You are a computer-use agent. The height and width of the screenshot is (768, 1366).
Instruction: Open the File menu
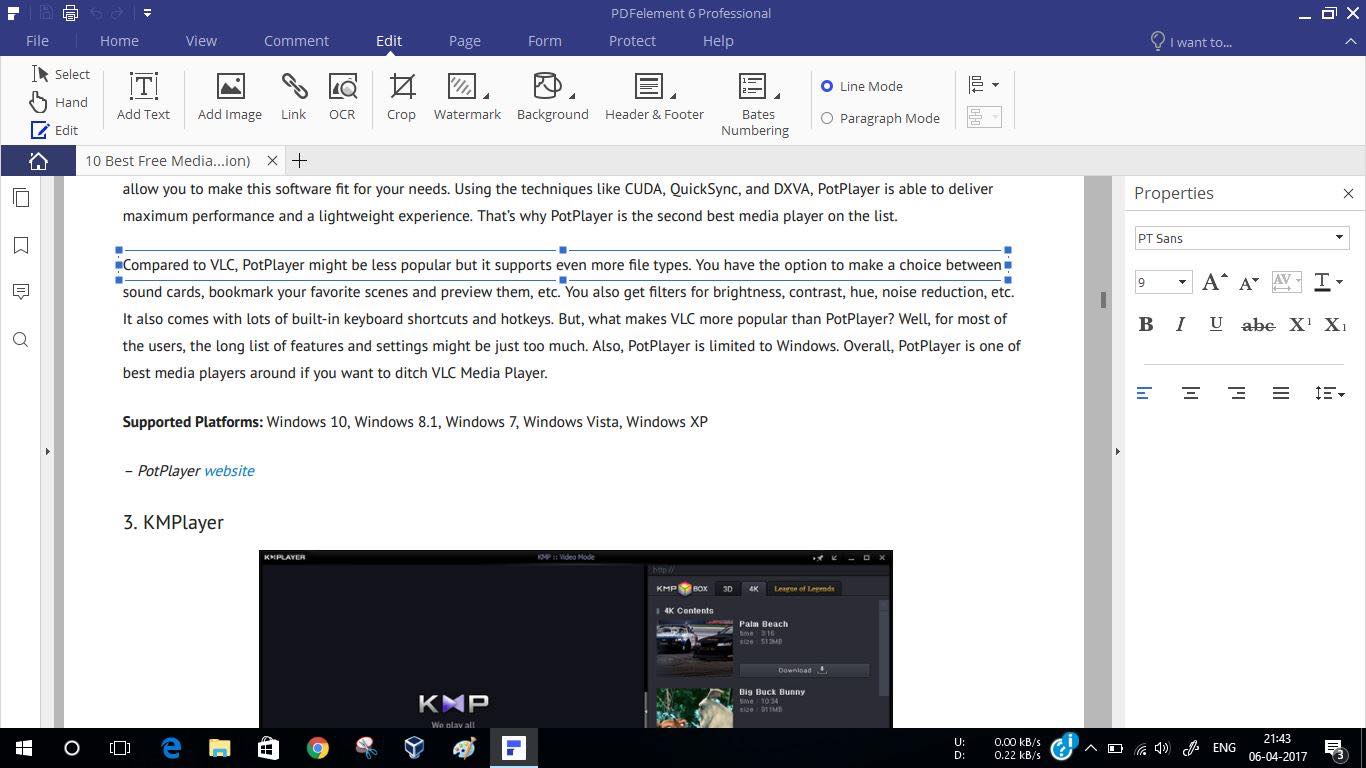(x=37, y=41)
